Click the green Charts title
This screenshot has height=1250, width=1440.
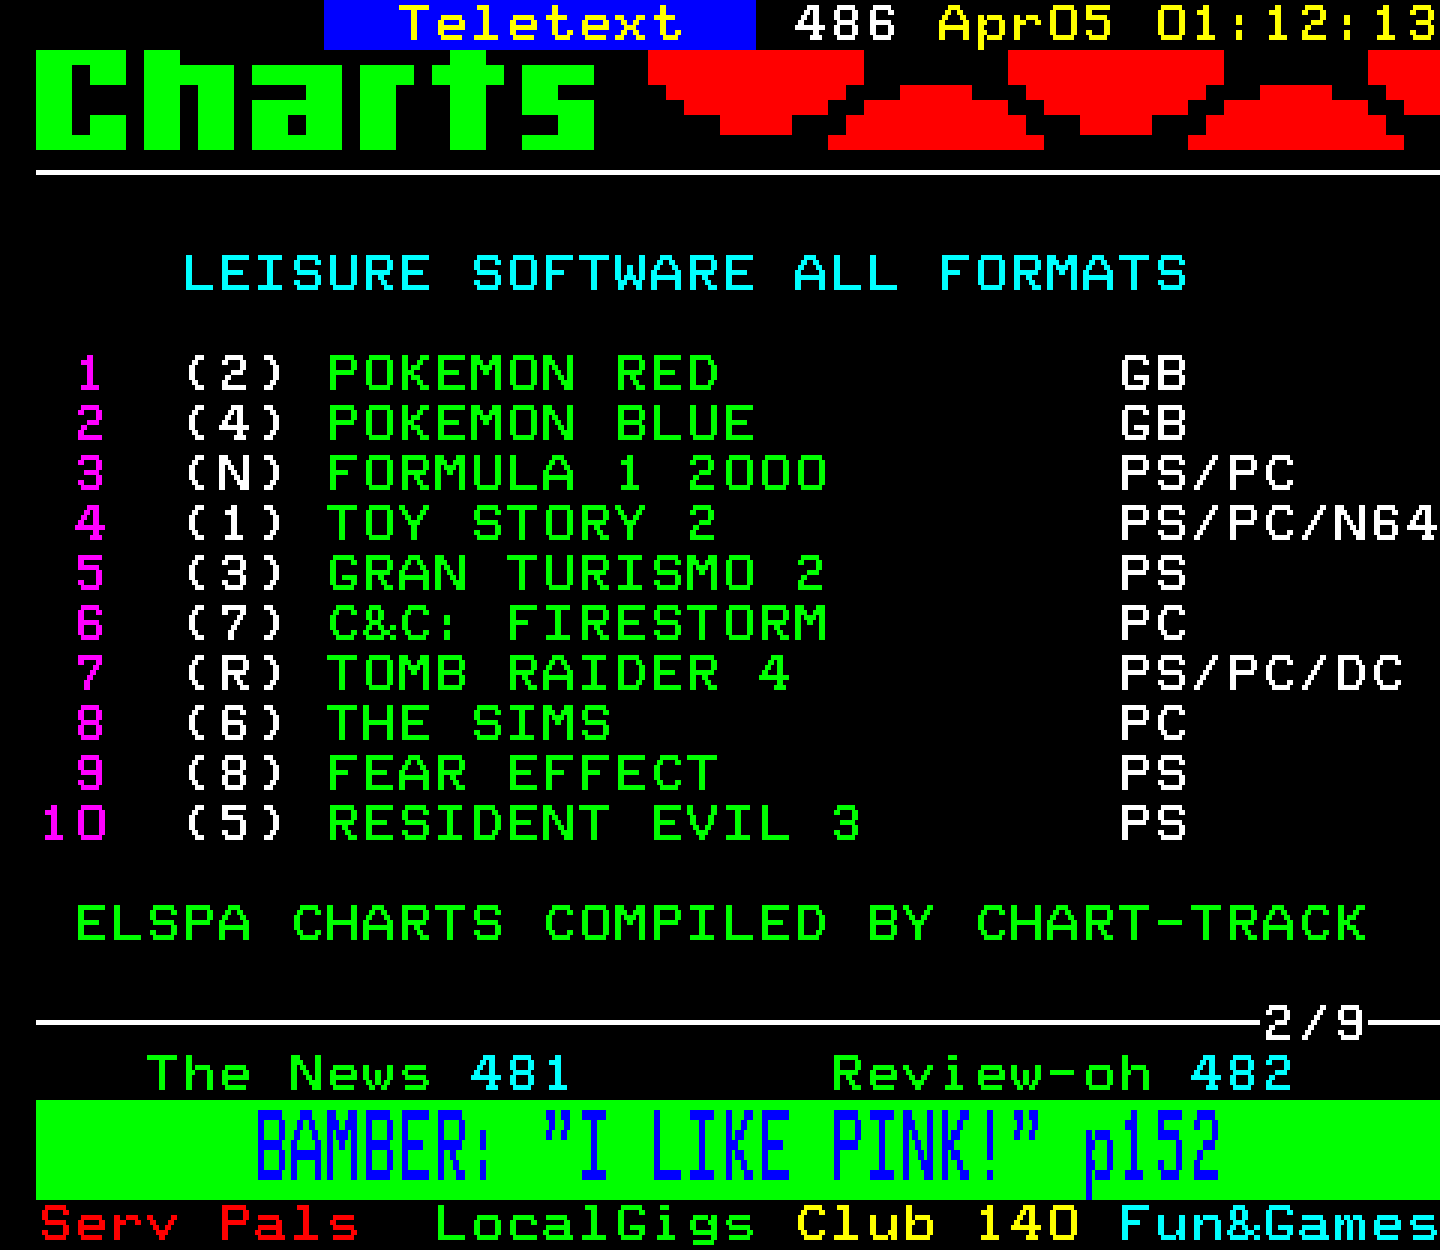coord(316,100)
